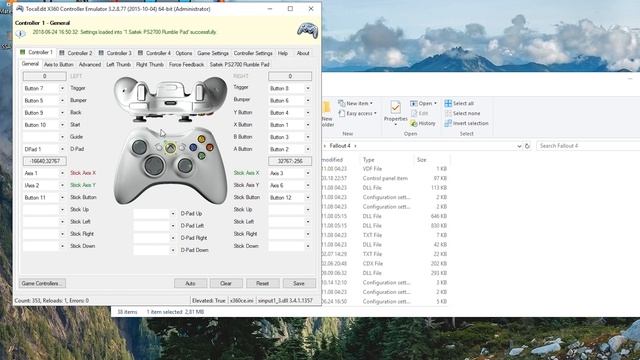Image resolution: width=640 pixels, height=360 pixels.
Task: Click the Control panel item row in Explorer
Action: (384, 178)
